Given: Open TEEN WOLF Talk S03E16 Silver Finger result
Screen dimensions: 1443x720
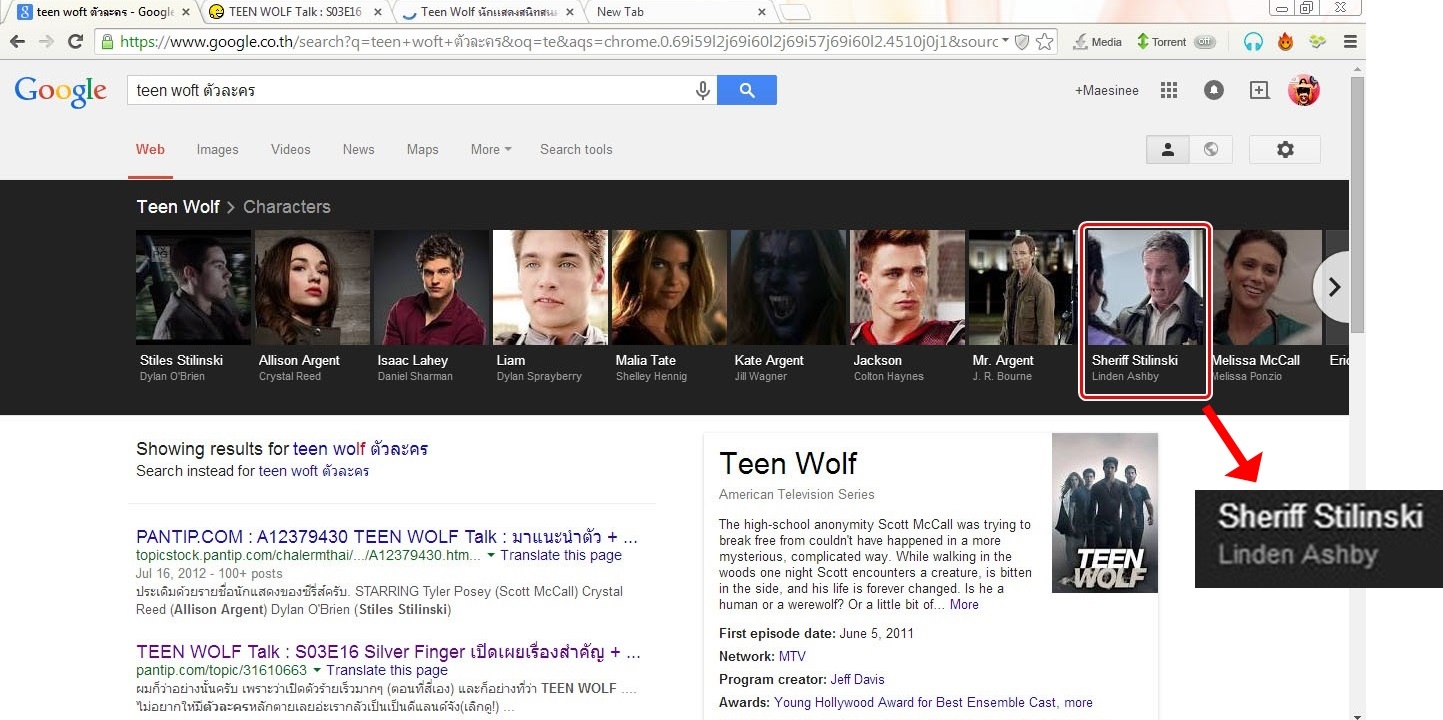Looking at the screenshot, I should pyautogui.click(x=388, y=652).
